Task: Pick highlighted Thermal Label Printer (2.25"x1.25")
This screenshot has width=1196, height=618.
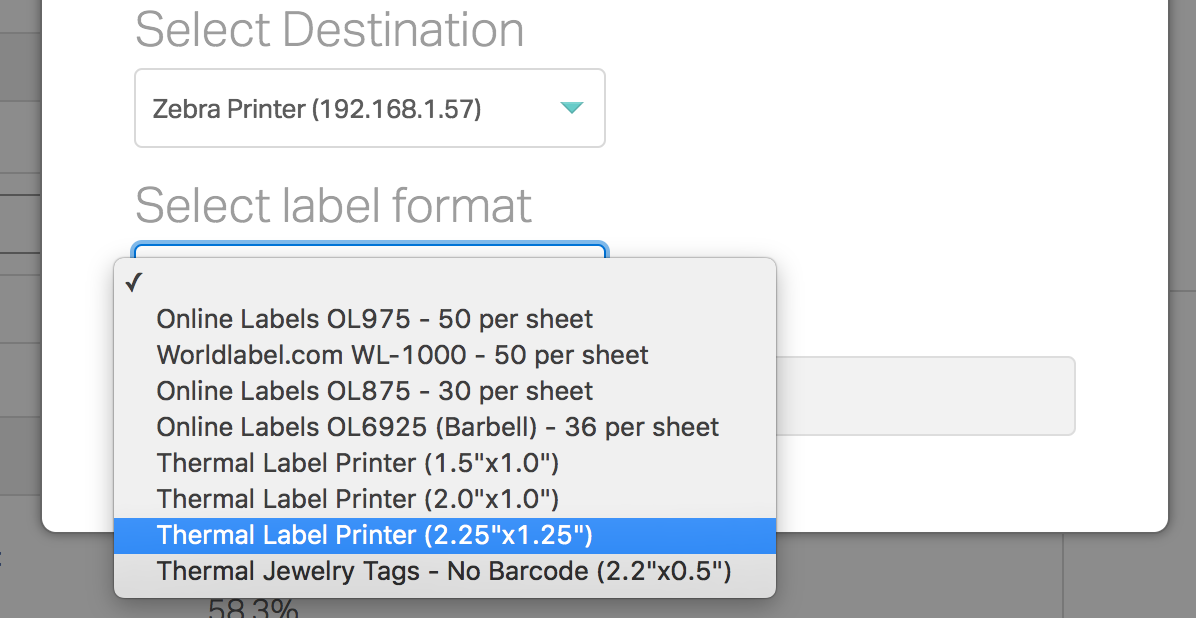Action: pyautogui.click(x=375, y=535)
